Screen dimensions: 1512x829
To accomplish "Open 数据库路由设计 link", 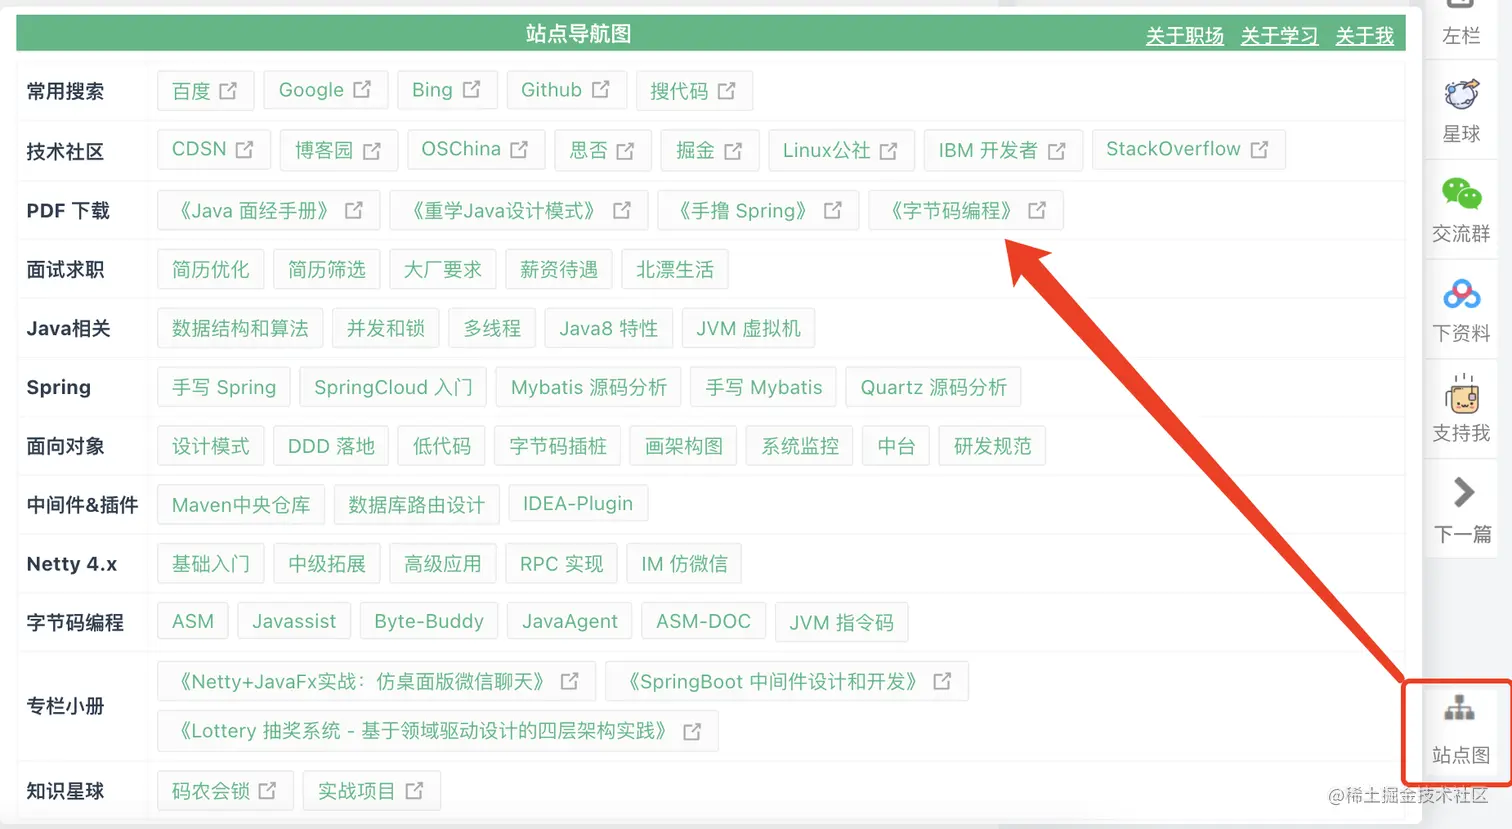I will [x=416, y=504].
